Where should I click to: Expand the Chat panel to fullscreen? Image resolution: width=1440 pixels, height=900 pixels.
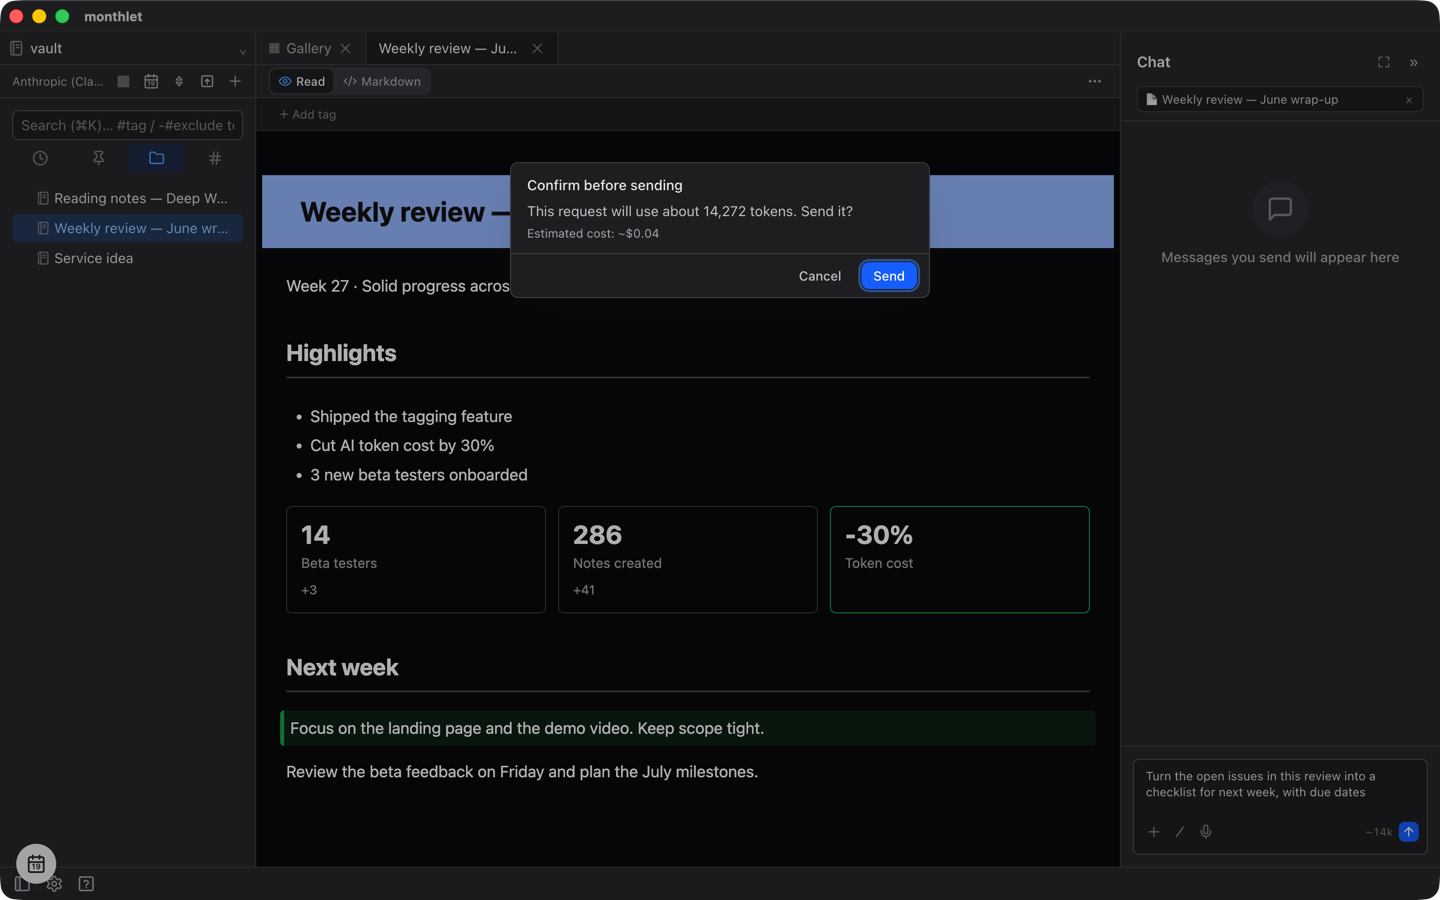point(1384,62)
